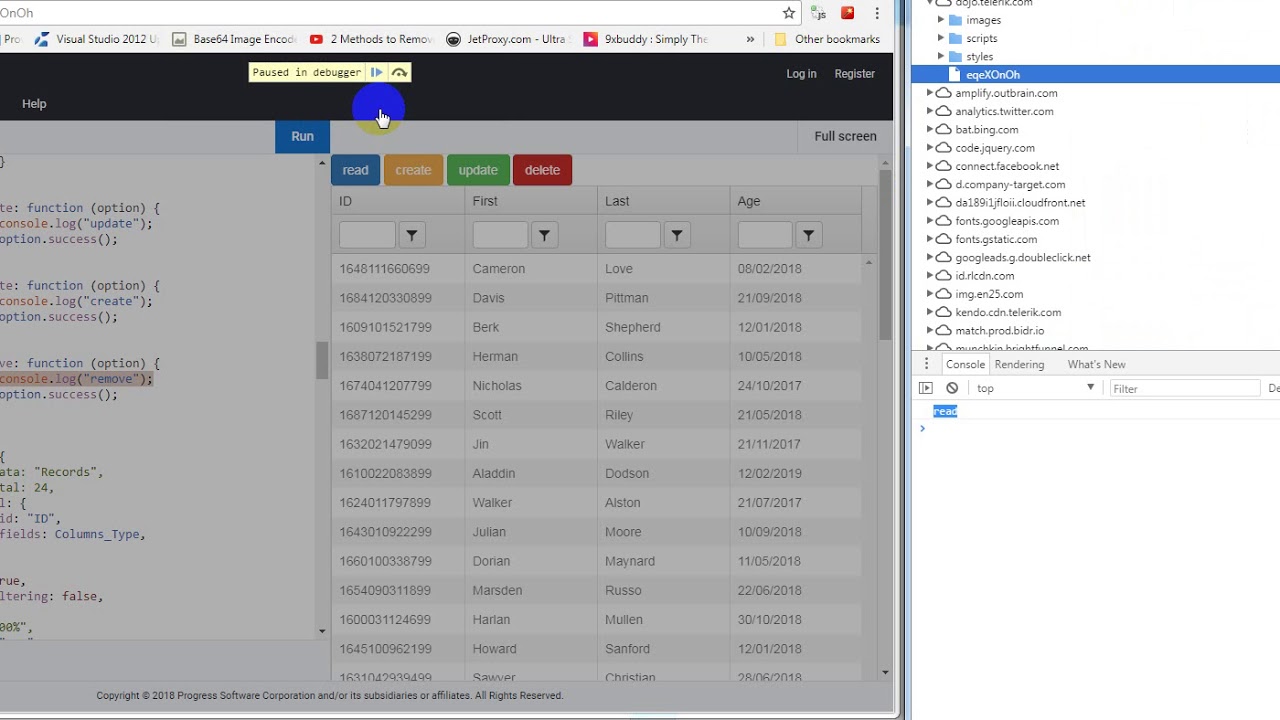
Task: Click the green update button
Action: click(x=478, y=170)
